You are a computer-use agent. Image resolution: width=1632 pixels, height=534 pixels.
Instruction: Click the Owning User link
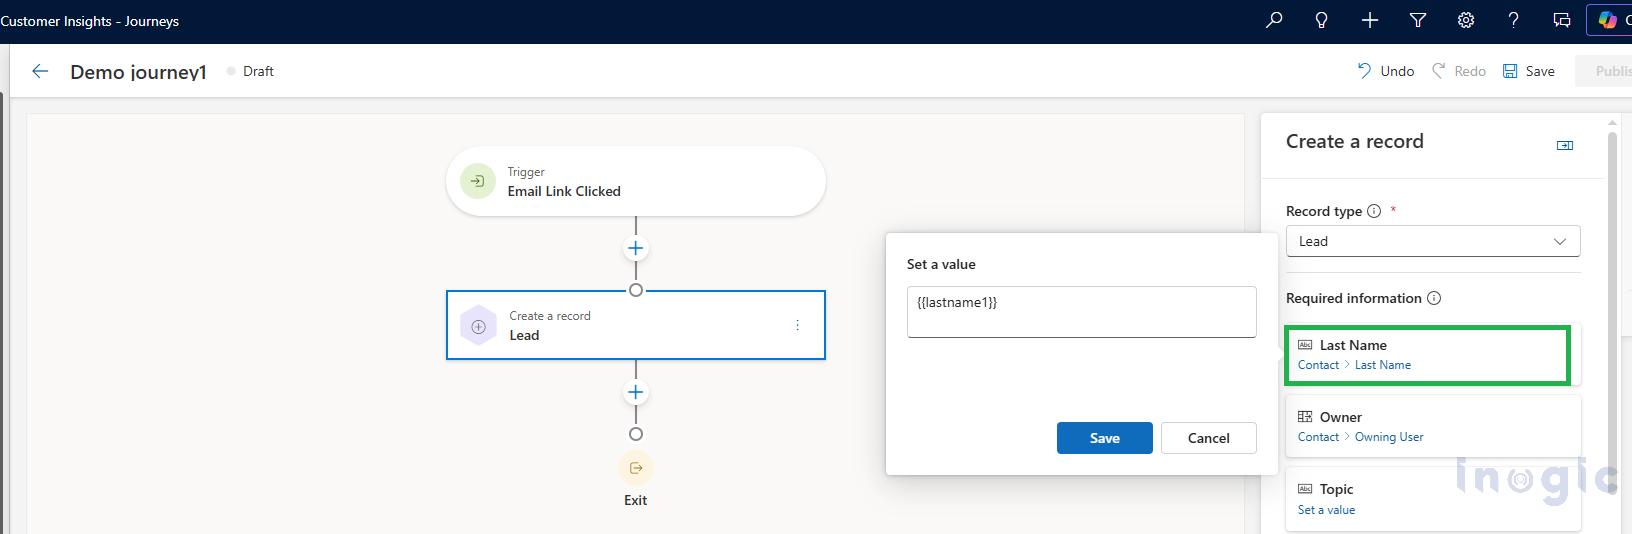coord(1389,437)
